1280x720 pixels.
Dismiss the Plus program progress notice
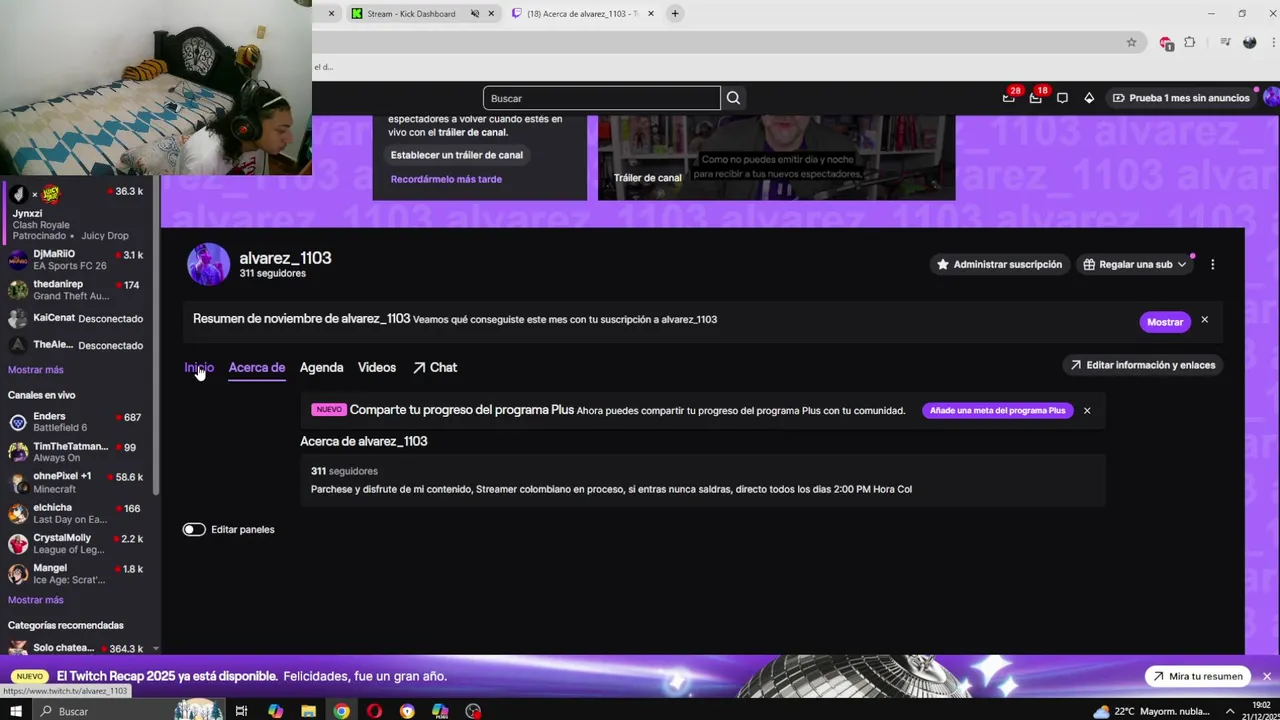pyautogui.click(x=1087, y=410)
